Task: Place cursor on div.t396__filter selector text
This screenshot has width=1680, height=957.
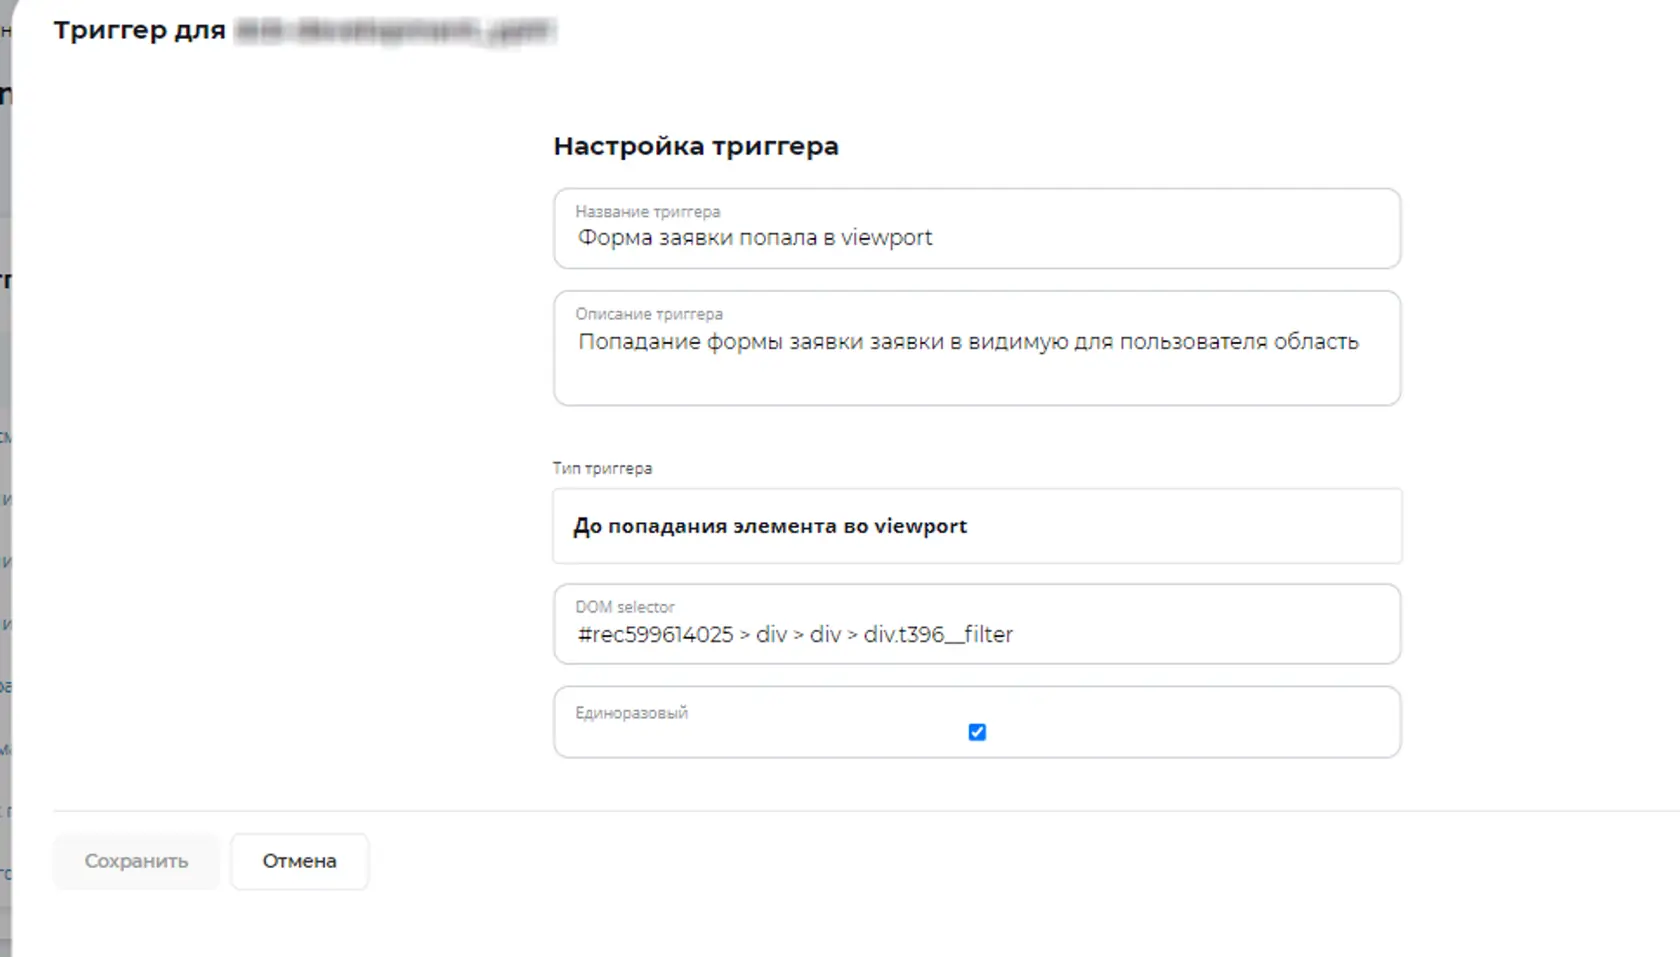Action: coord(938,635)
